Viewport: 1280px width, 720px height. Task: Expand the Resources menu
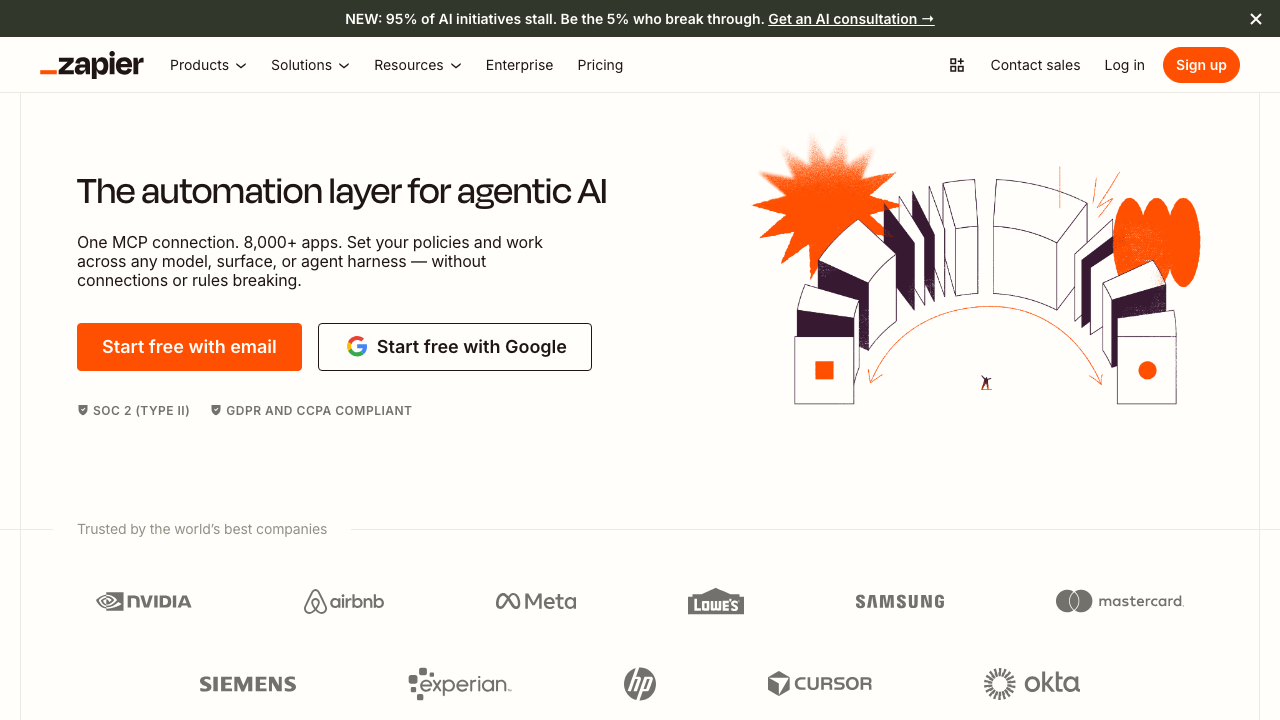coord(417,65)
